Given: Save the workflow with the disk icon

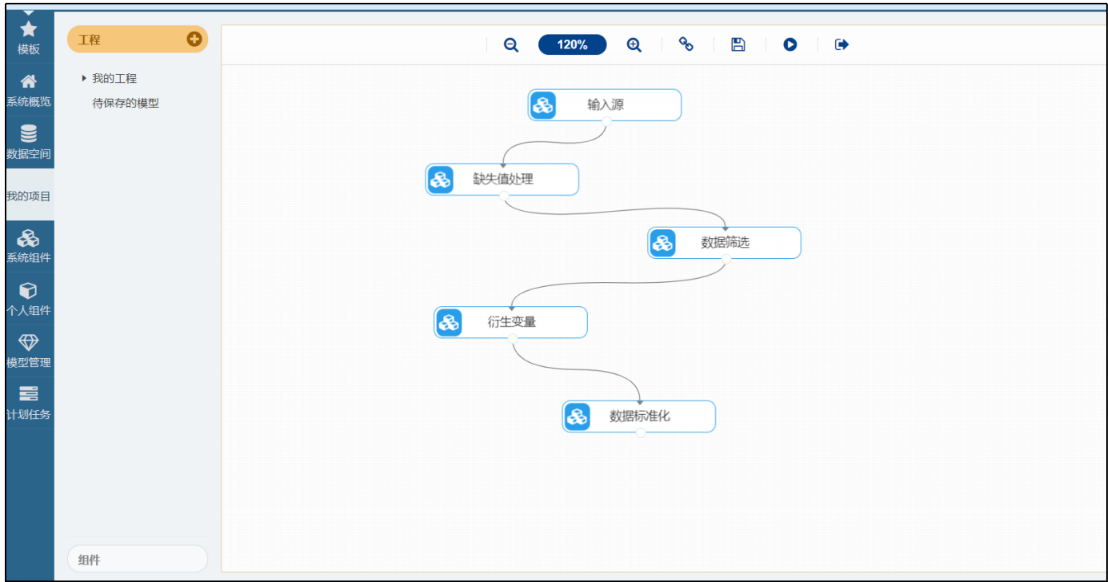Looking at the screenshot, I should tap(738, 45).
